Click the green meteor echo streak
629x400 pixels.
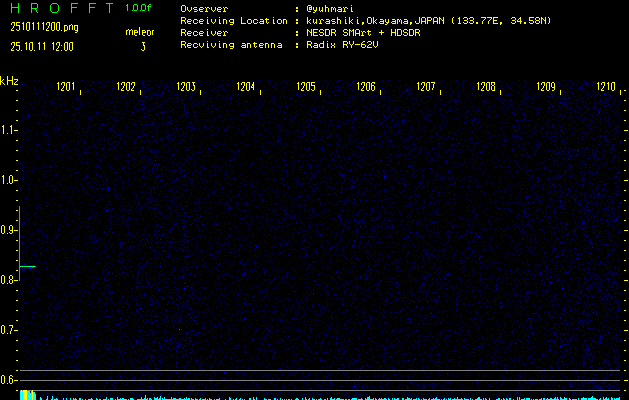point(28,266)
